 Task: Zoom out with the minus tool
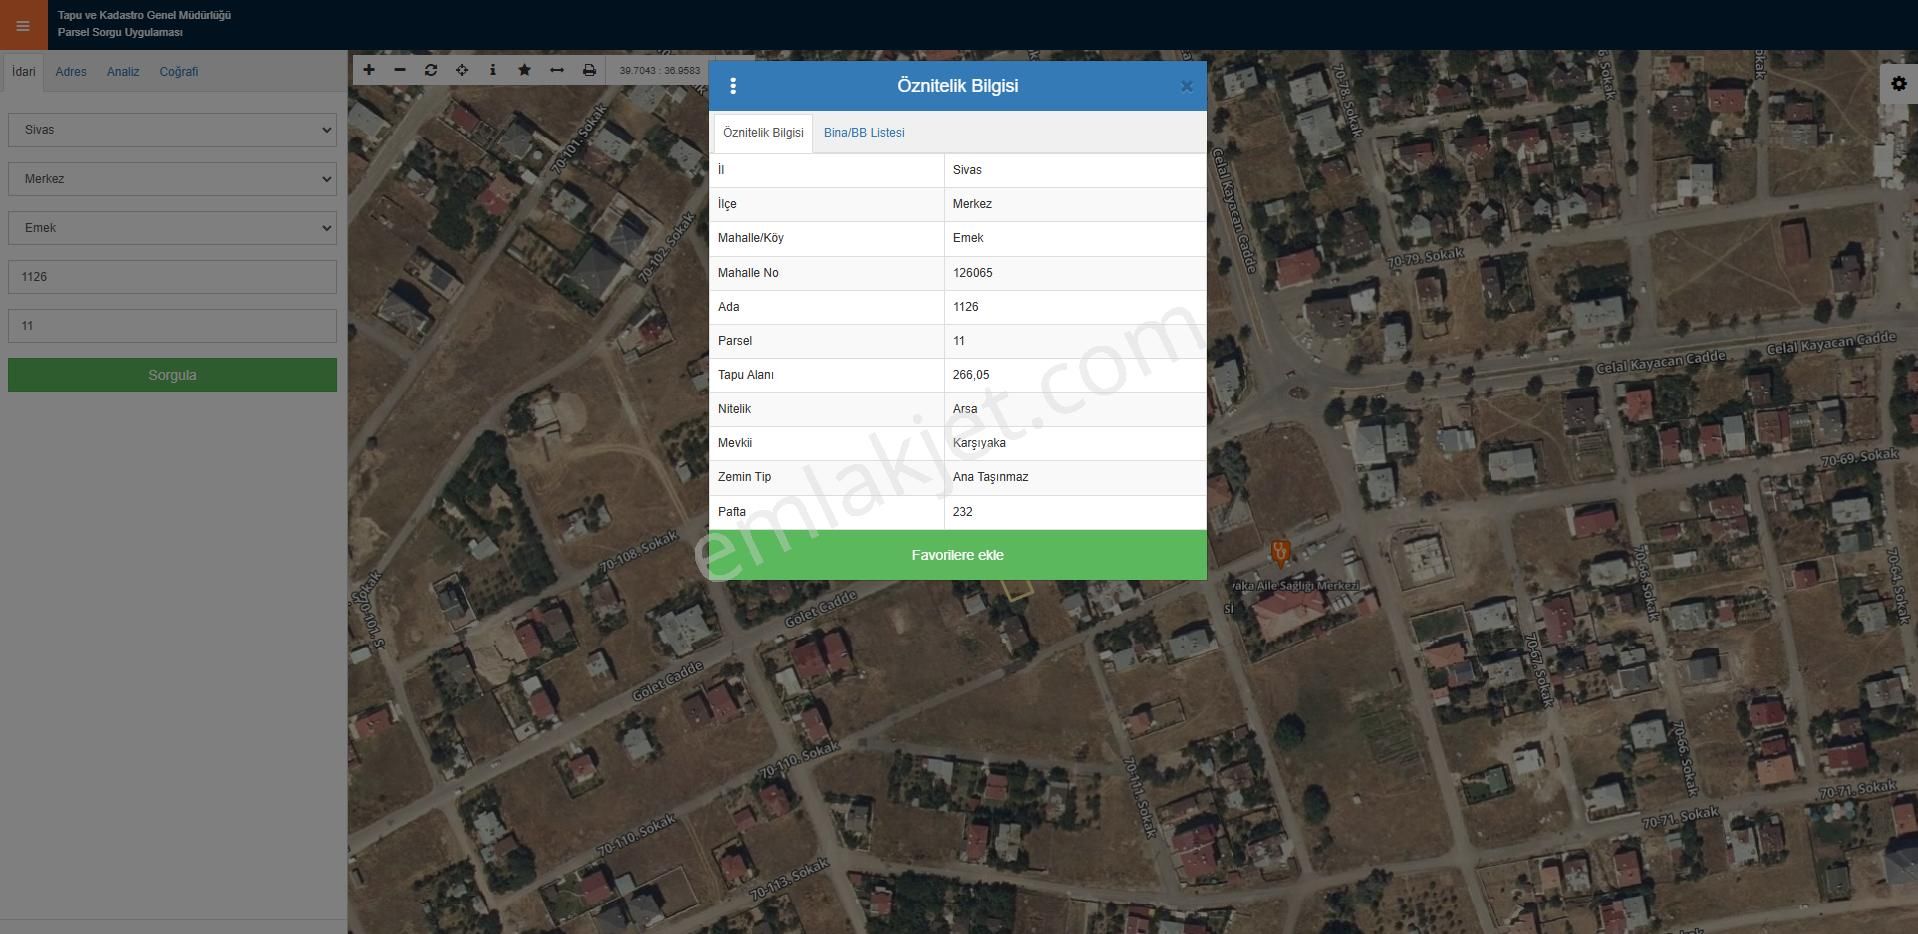click(x=400, y=70)
